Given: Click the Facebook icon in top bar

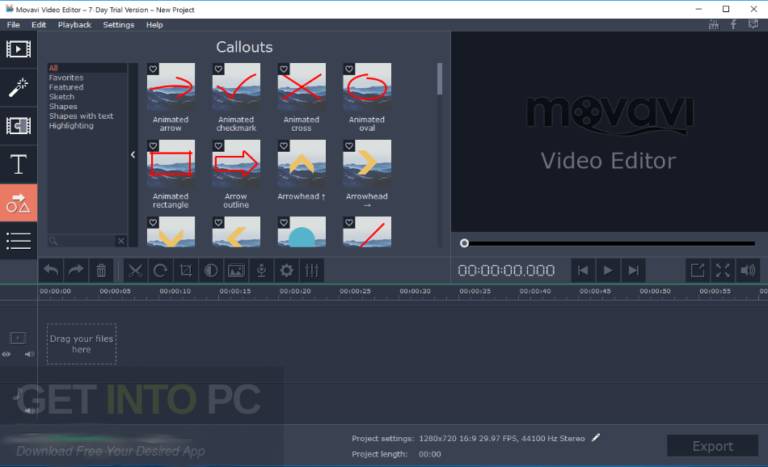Looking at the screenshot, I should pos(733,25).
